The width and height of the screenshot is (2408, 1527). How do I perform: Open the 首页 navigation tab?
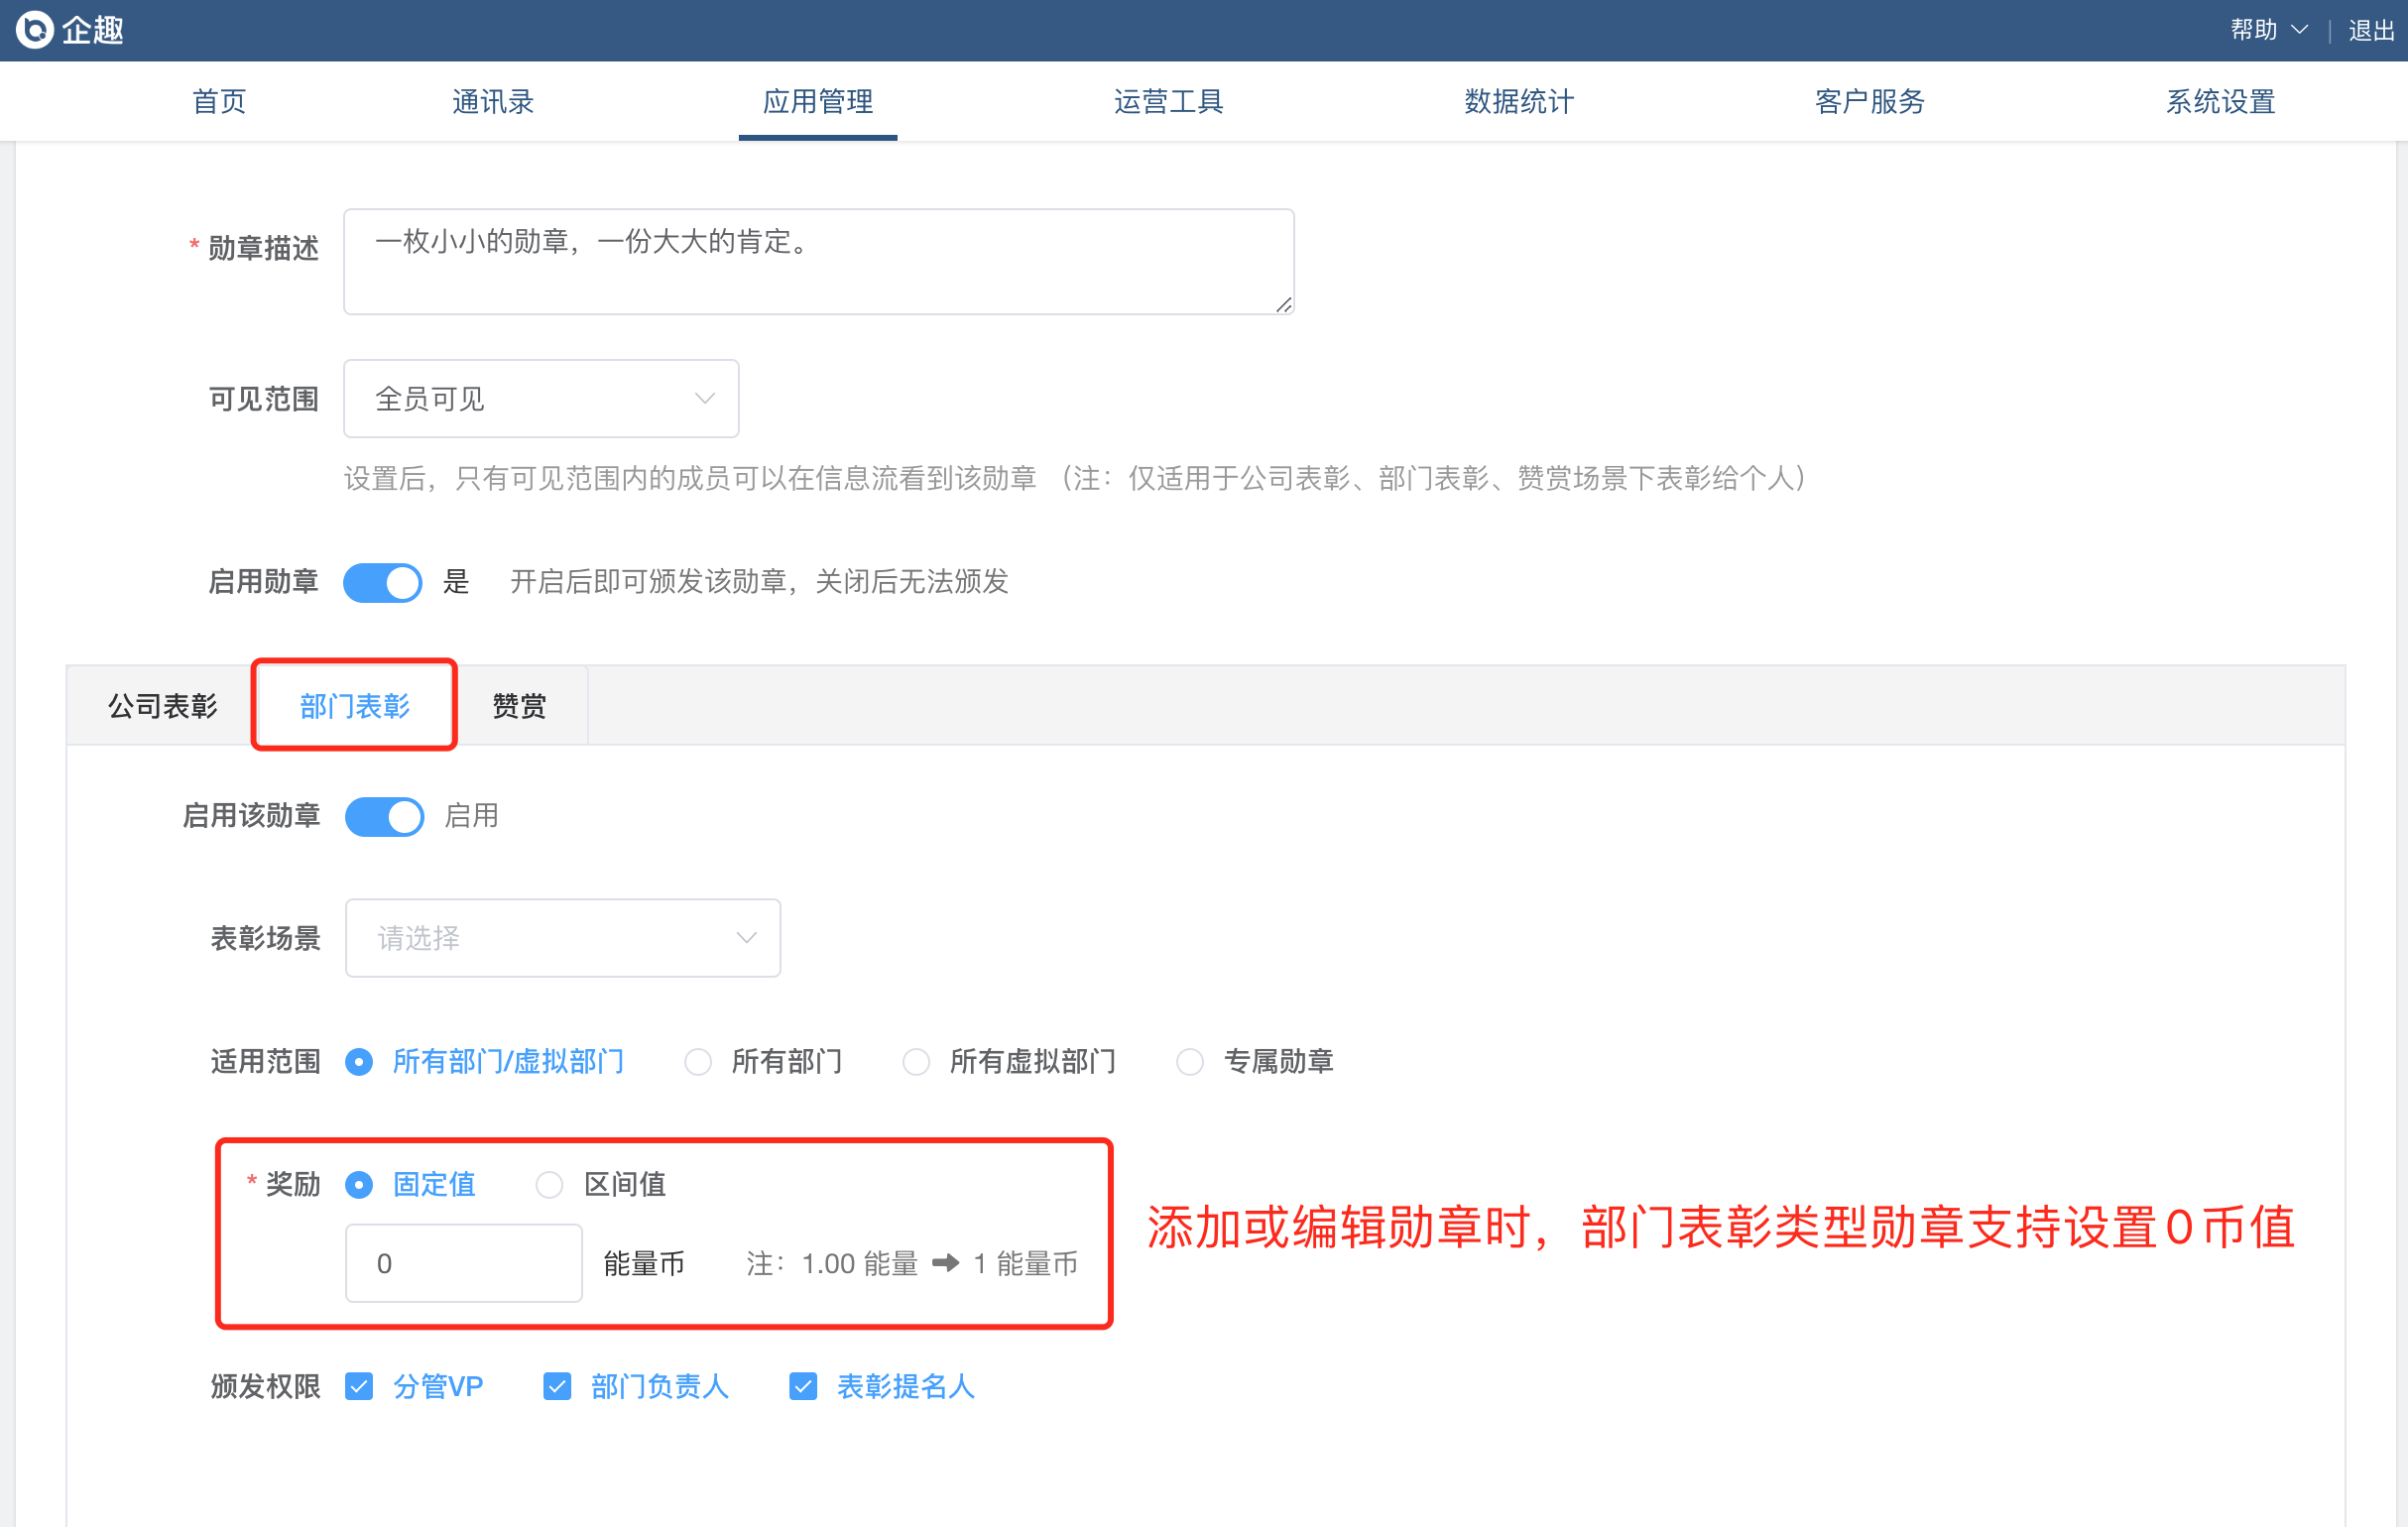coord(219,101)
